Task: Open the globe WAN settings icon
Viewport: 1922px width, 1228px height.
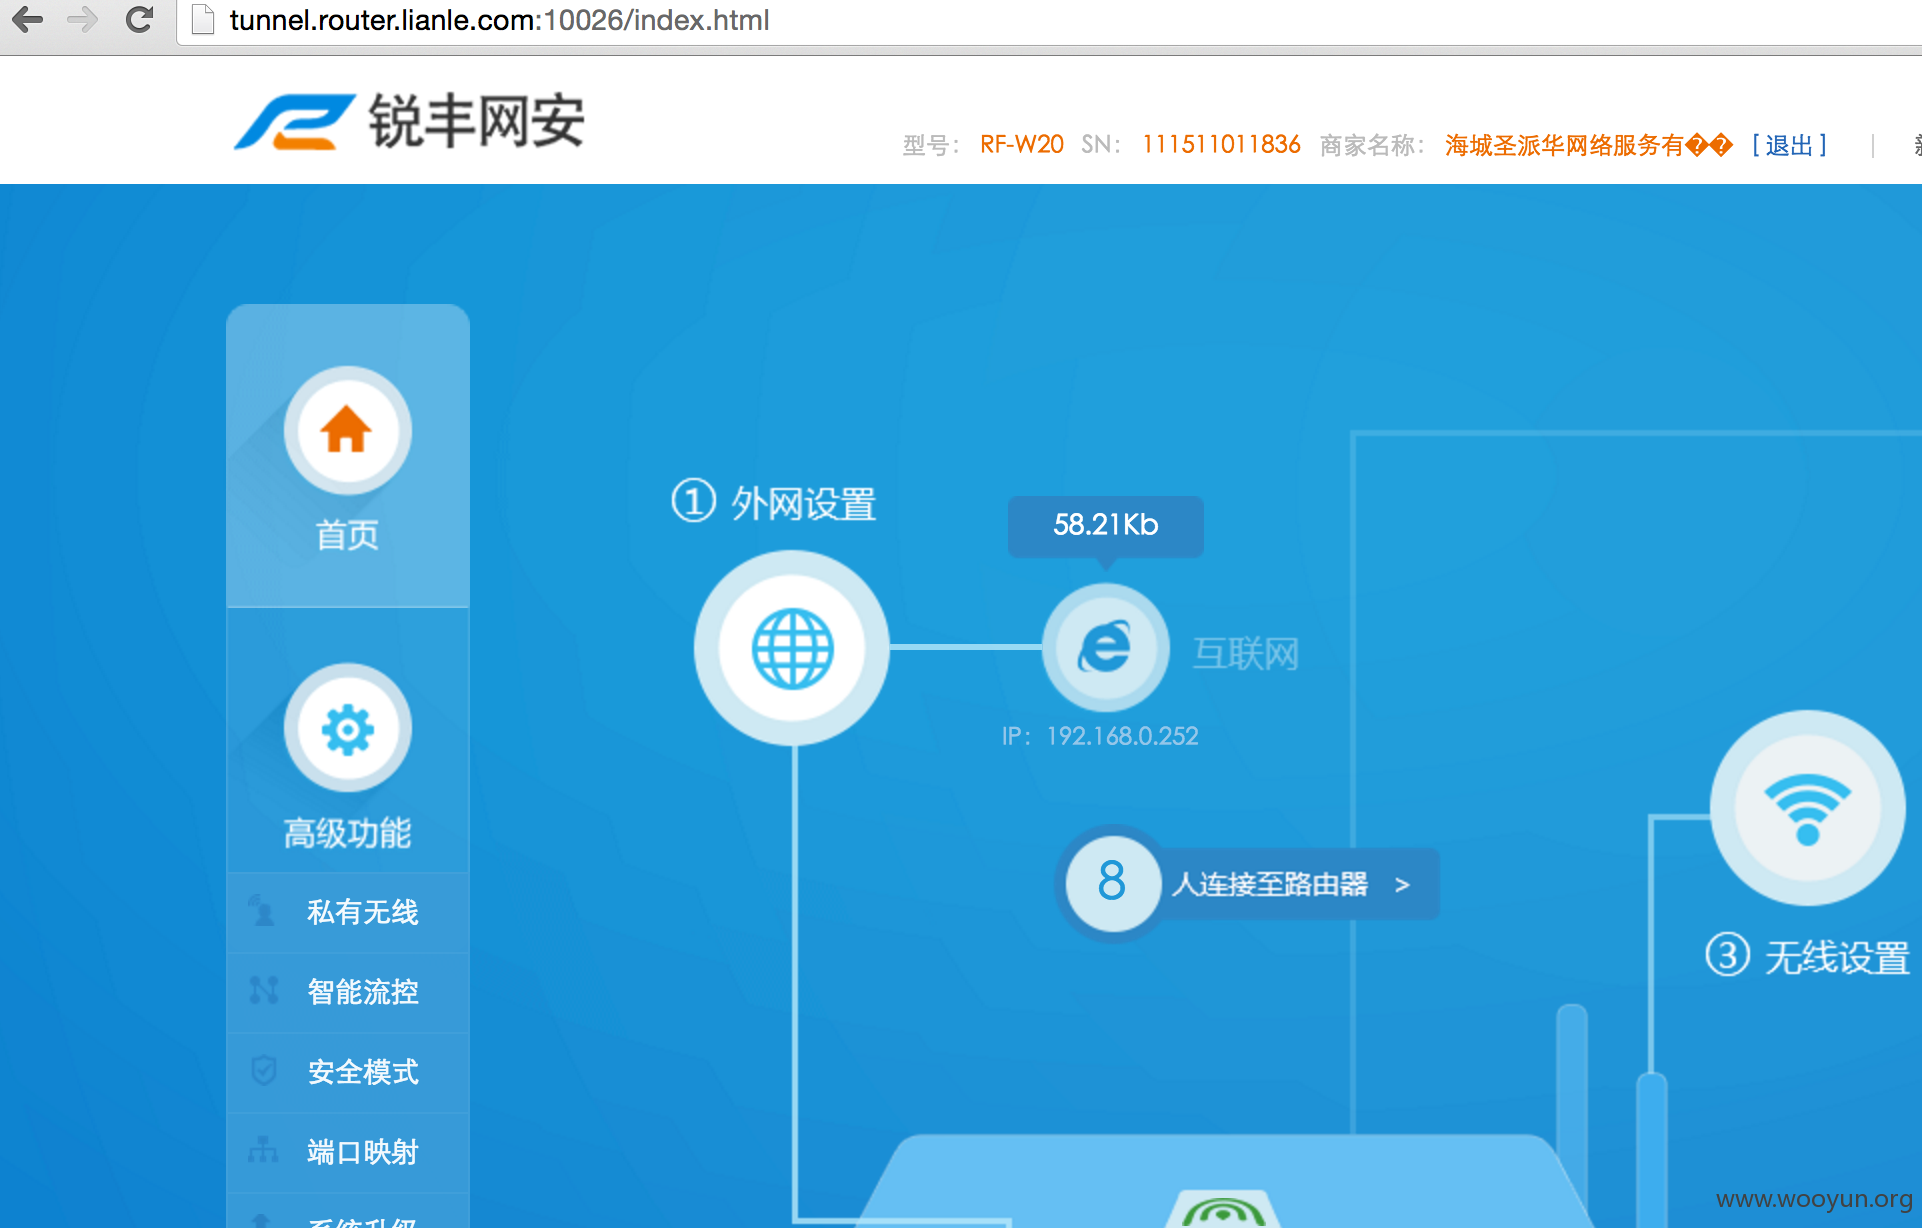Action: 792,648
